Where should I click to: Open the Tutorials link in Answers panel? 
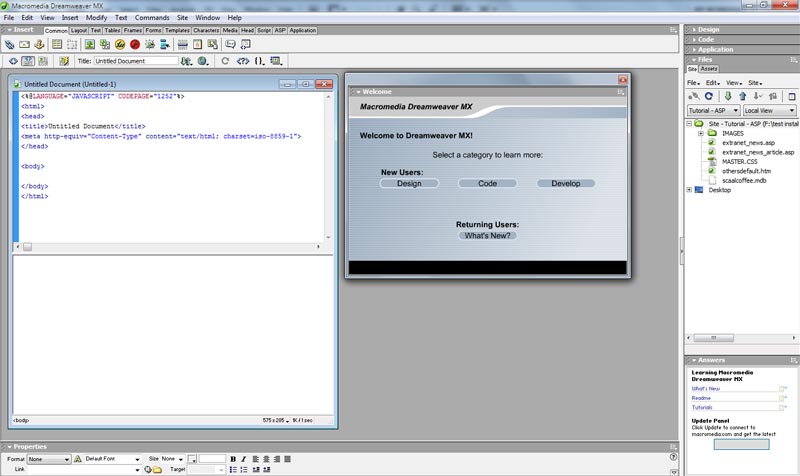702,408
